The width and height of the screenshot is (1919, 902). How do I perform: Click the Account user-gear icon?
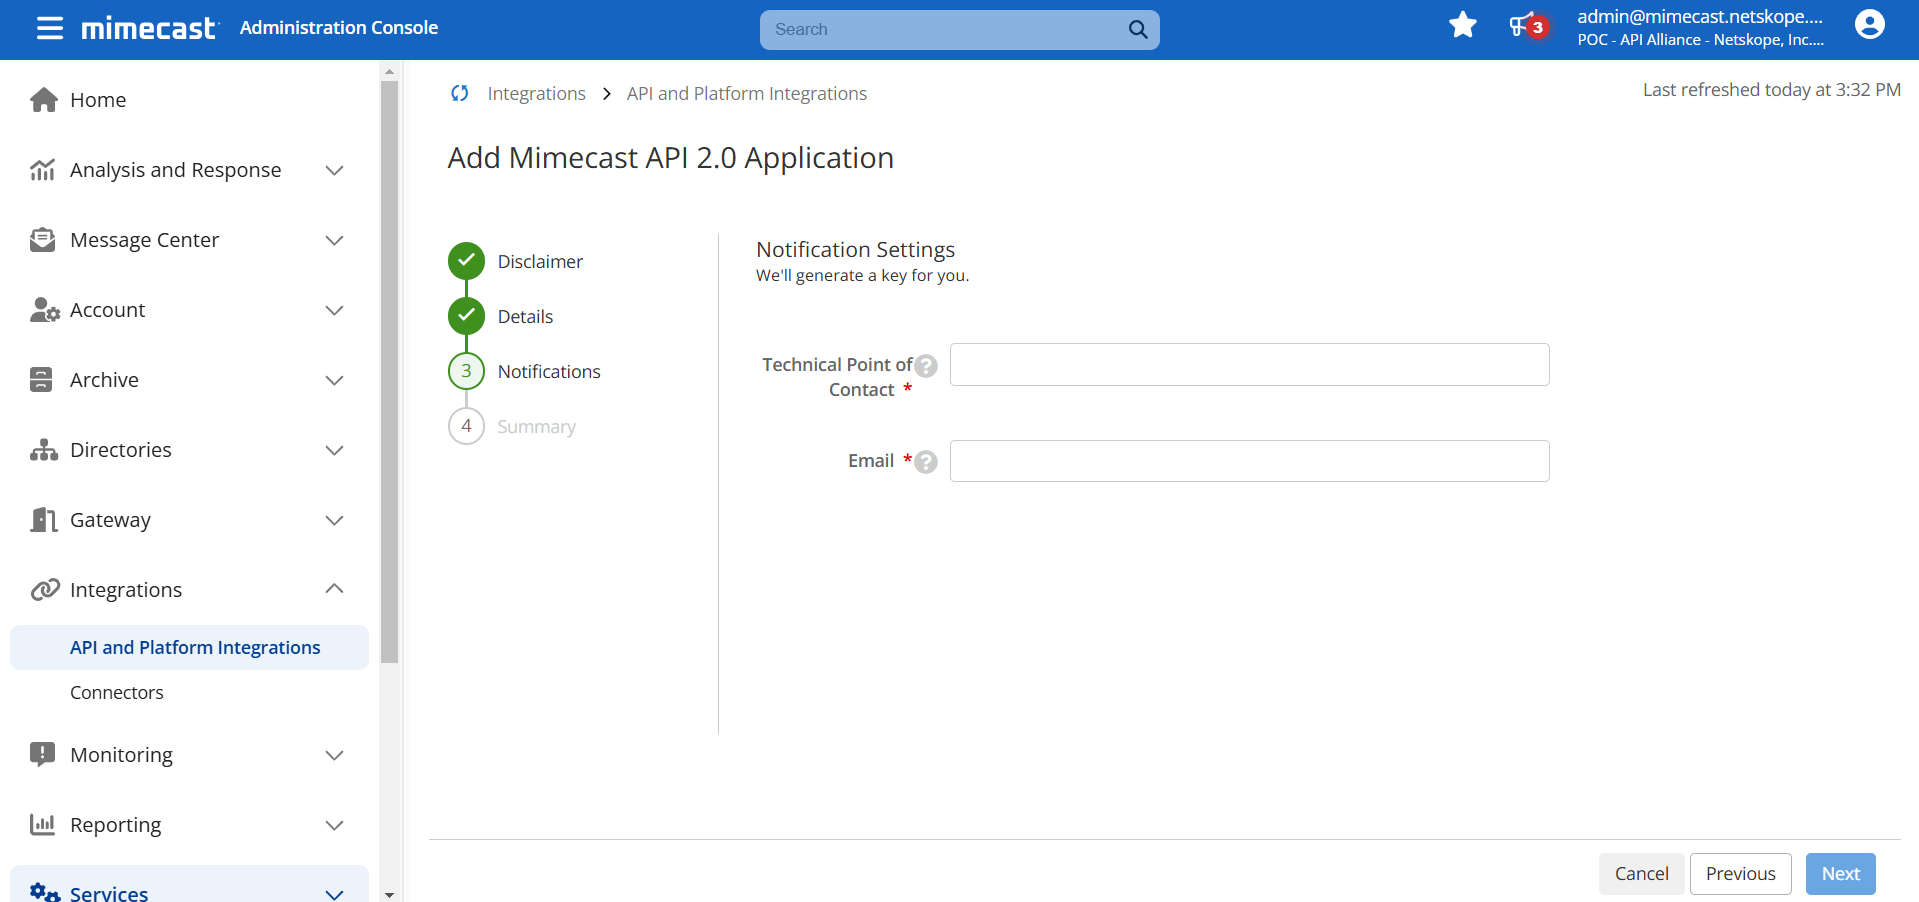[x=44, y=310]
